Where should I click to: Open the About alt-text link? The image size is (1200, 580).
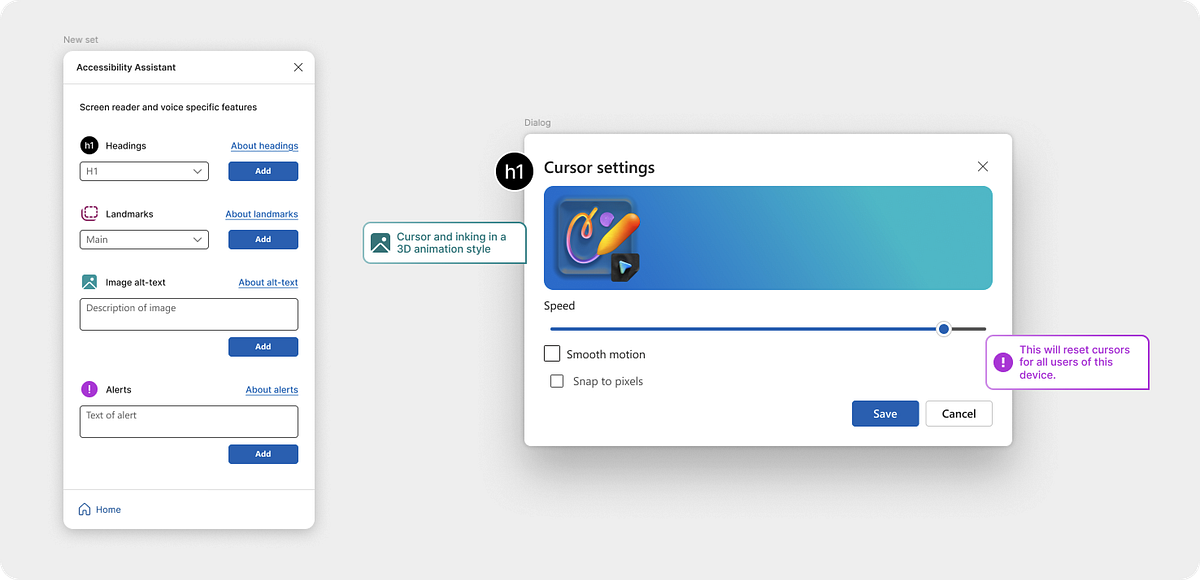(x=268, y=282)
